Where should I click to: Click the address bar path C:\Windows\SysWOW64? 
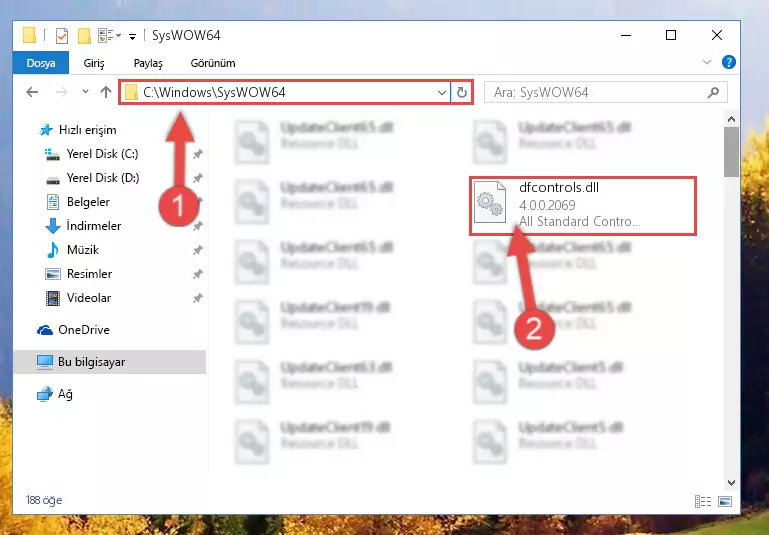click(214, 92)
